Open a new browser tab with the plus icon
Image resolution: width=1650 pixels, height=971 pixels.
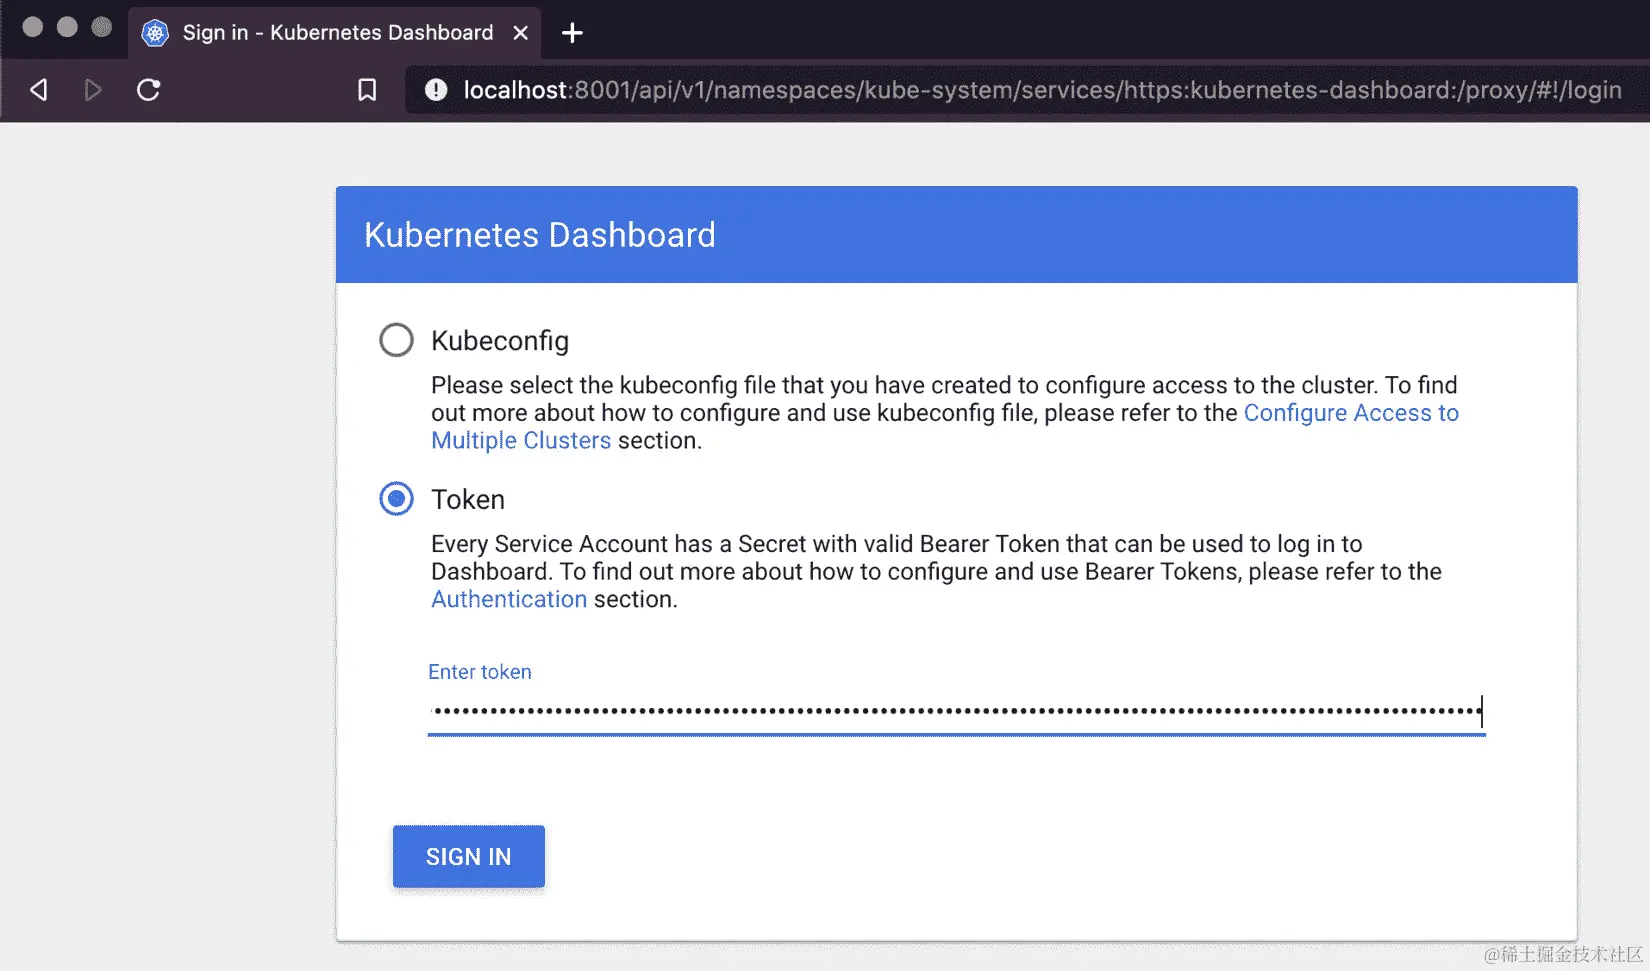click(x=571, y=32)
